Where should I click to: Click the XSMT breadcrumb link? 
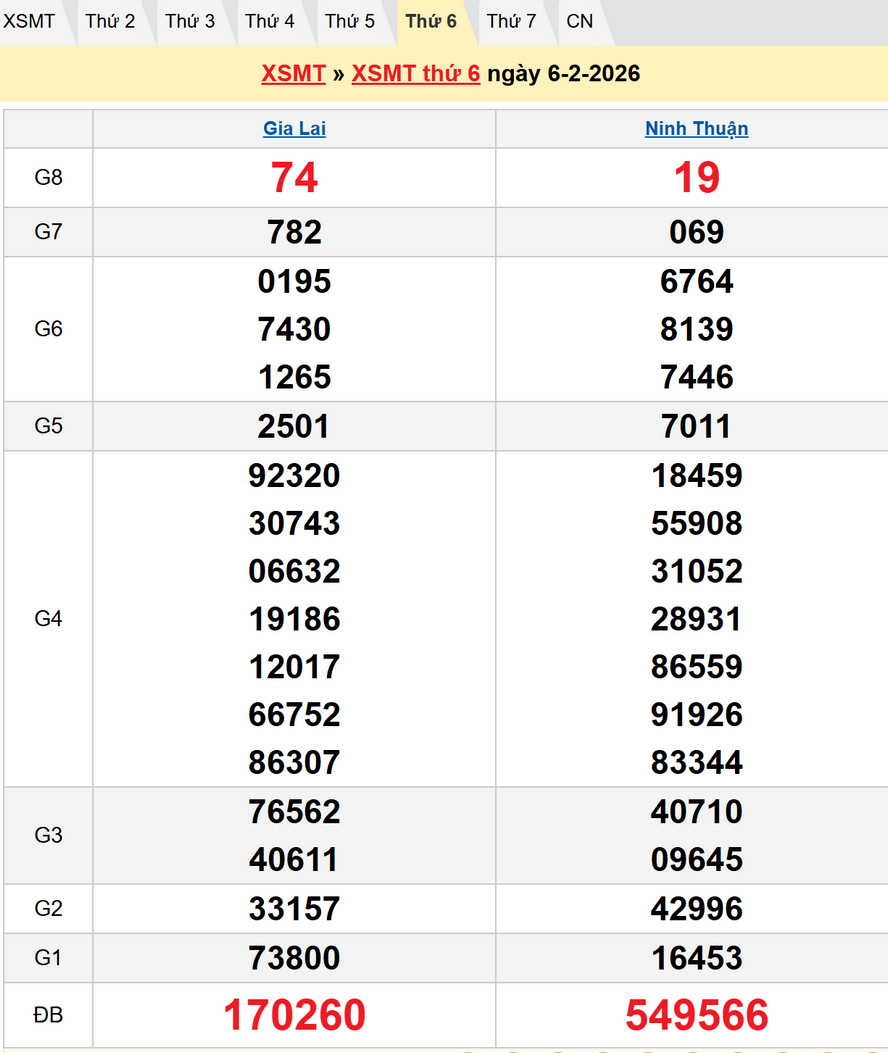(x=293, y=73)
